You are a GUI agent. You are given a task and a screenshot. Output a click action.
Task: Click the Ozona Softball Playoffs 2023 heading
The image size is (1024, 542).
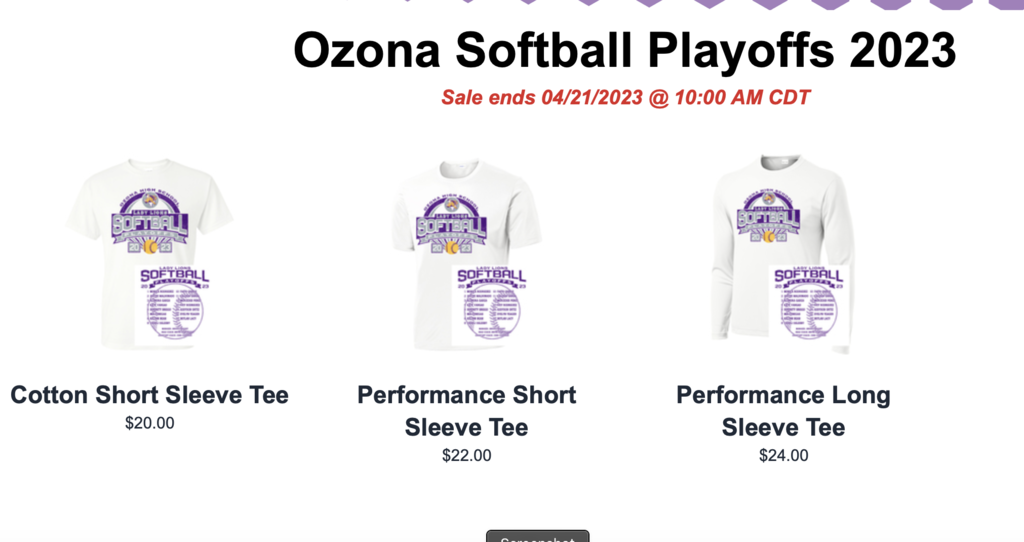(x=624, y=50)
